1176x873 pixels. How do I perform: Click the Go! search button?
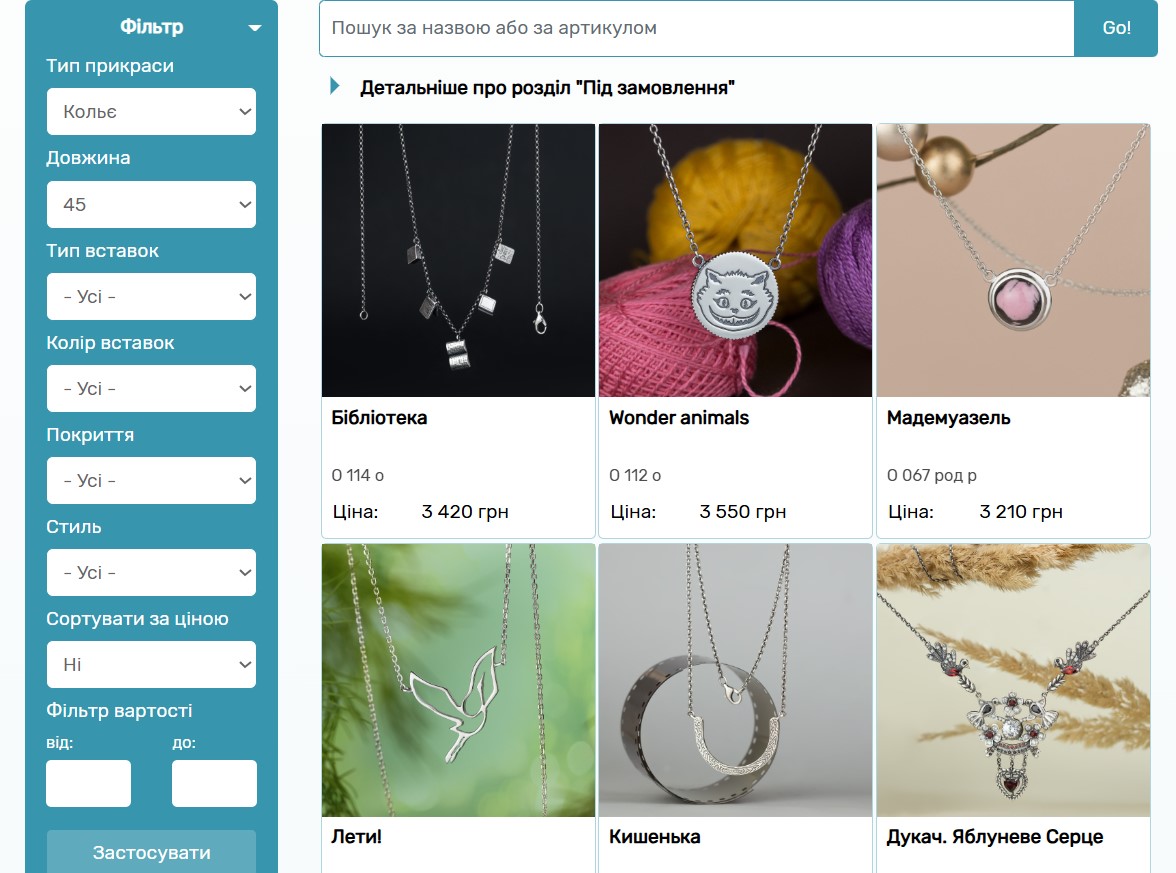point(1116,28)
